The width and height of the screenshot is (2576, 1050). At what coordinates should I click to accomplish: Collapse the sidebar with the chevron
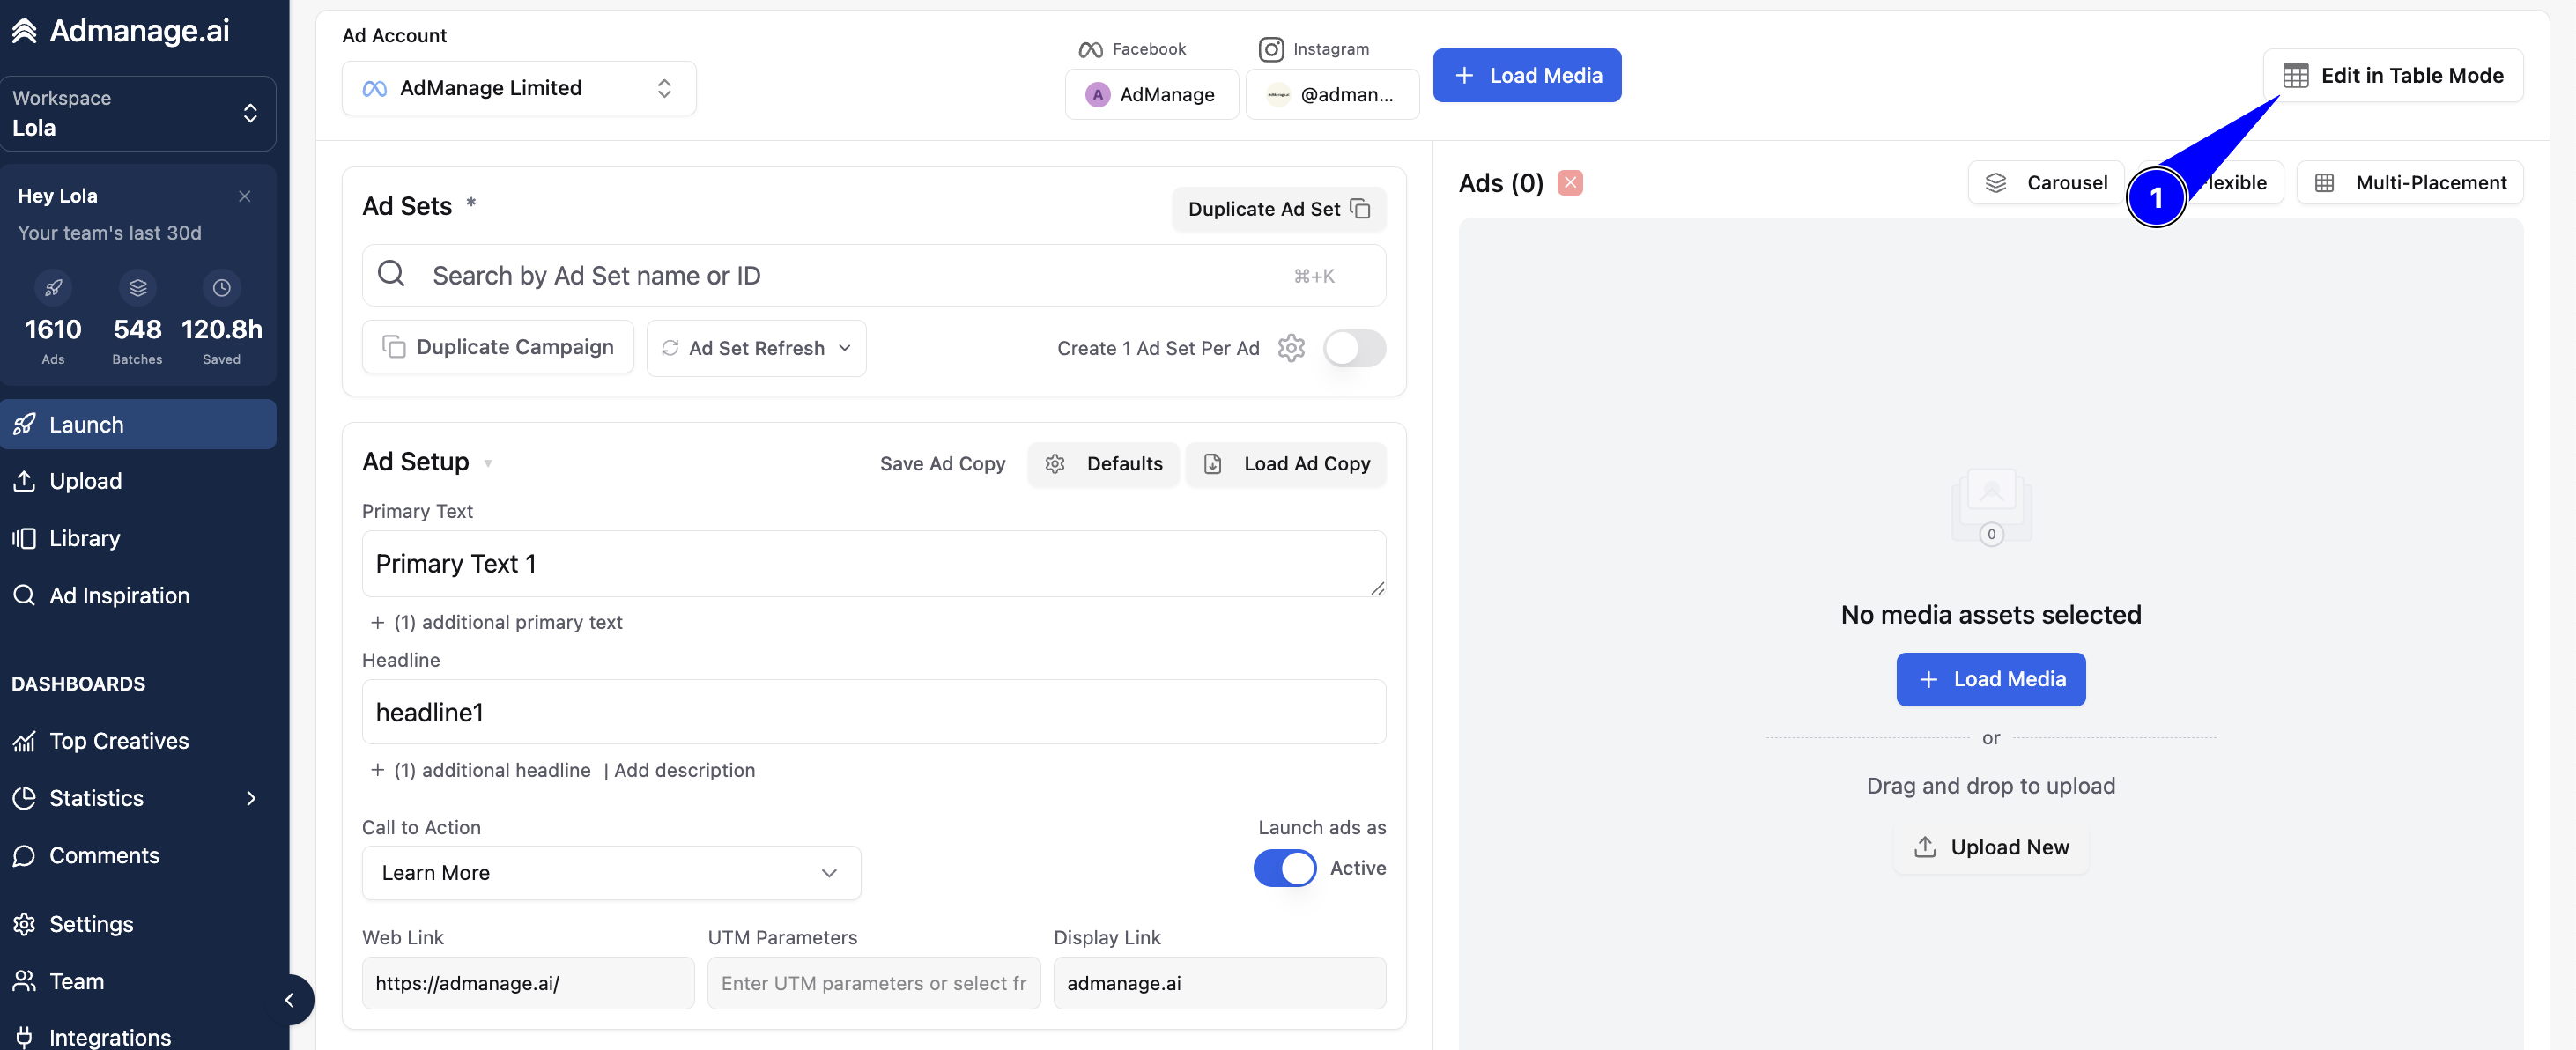coord(289,1000)
